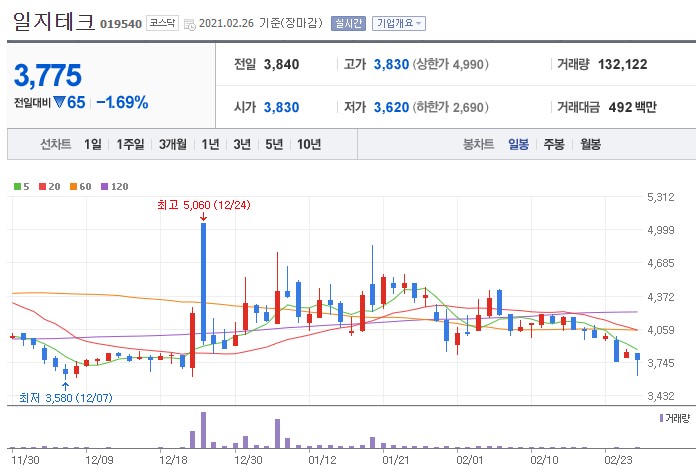
Task: Switch to 월봉 candlestick chart
Action: [x=590, y=144]
